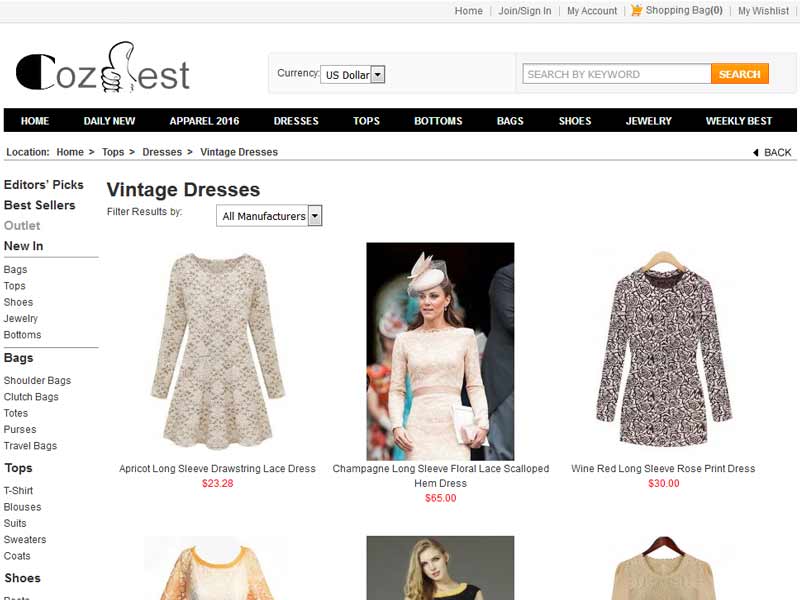
Task: Open the blonde model dress thumbnail
Action: coord(440,568)
